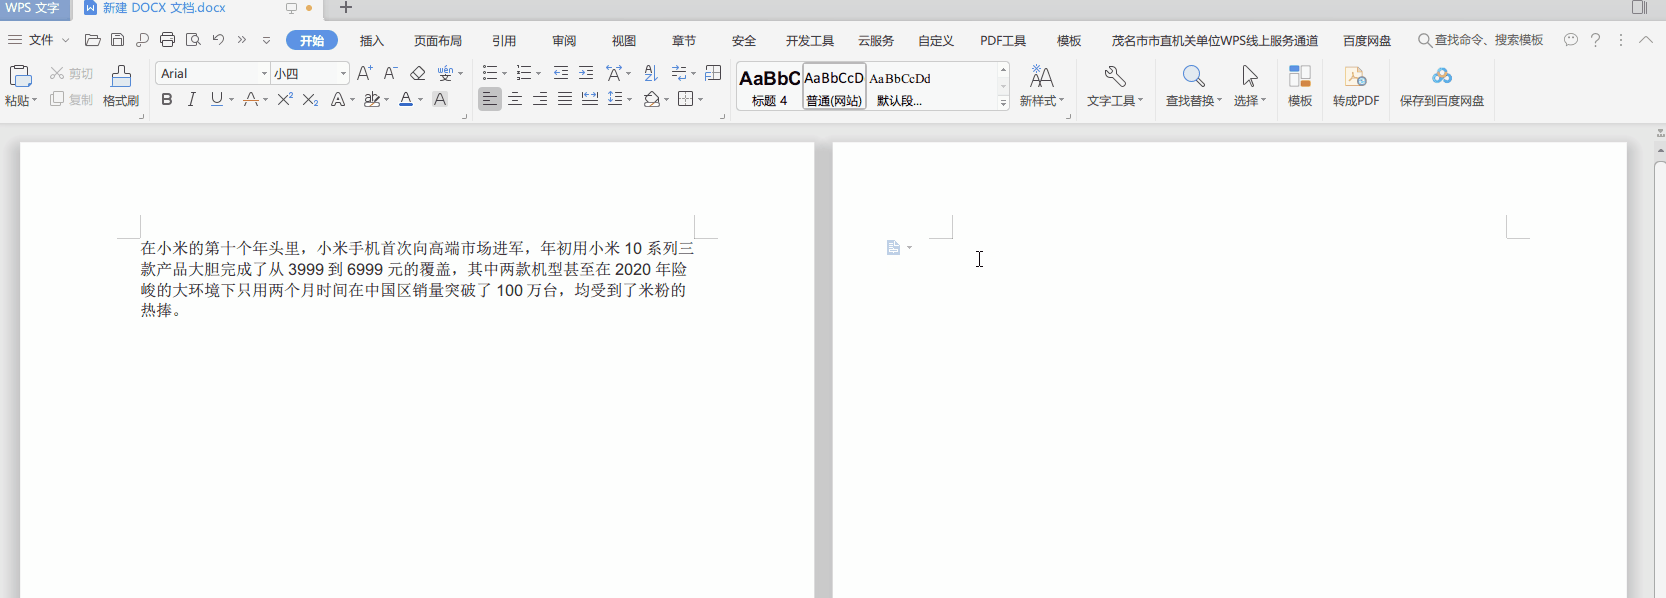Image resolution: width=1666 pixels, height=598 pixels.
Task: Click the Sort (A-Z) icon
Action: point(651,73)
